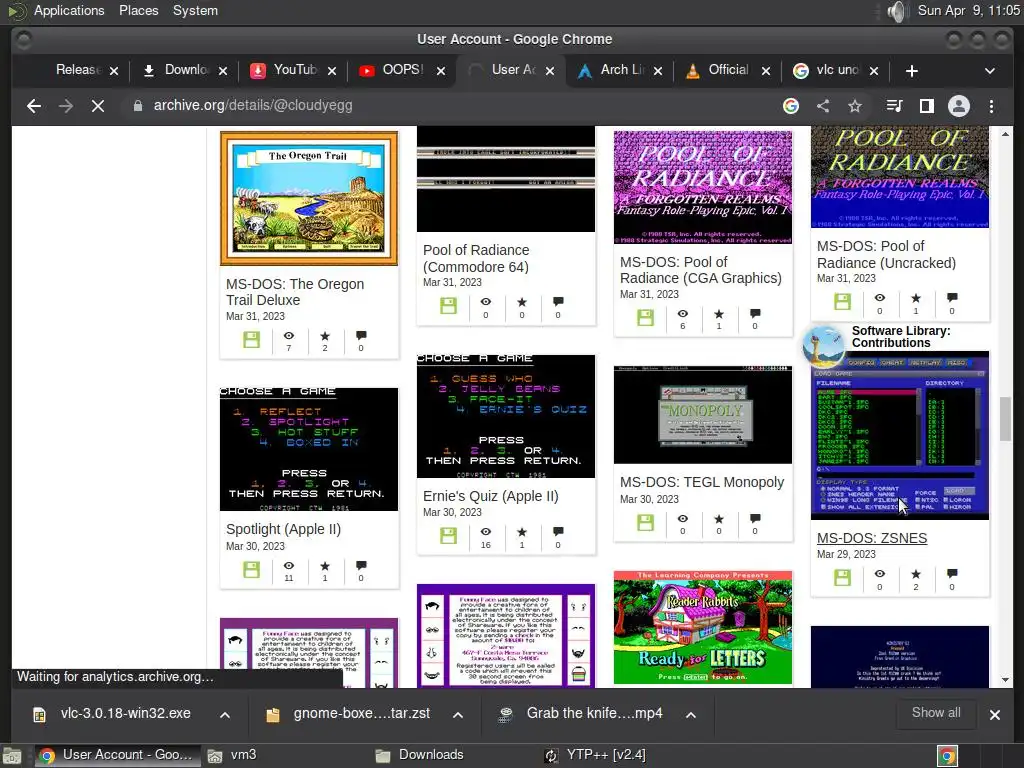Switch to the Arch Linux tab
The image size is (1024, 768).
coord(612,70)
